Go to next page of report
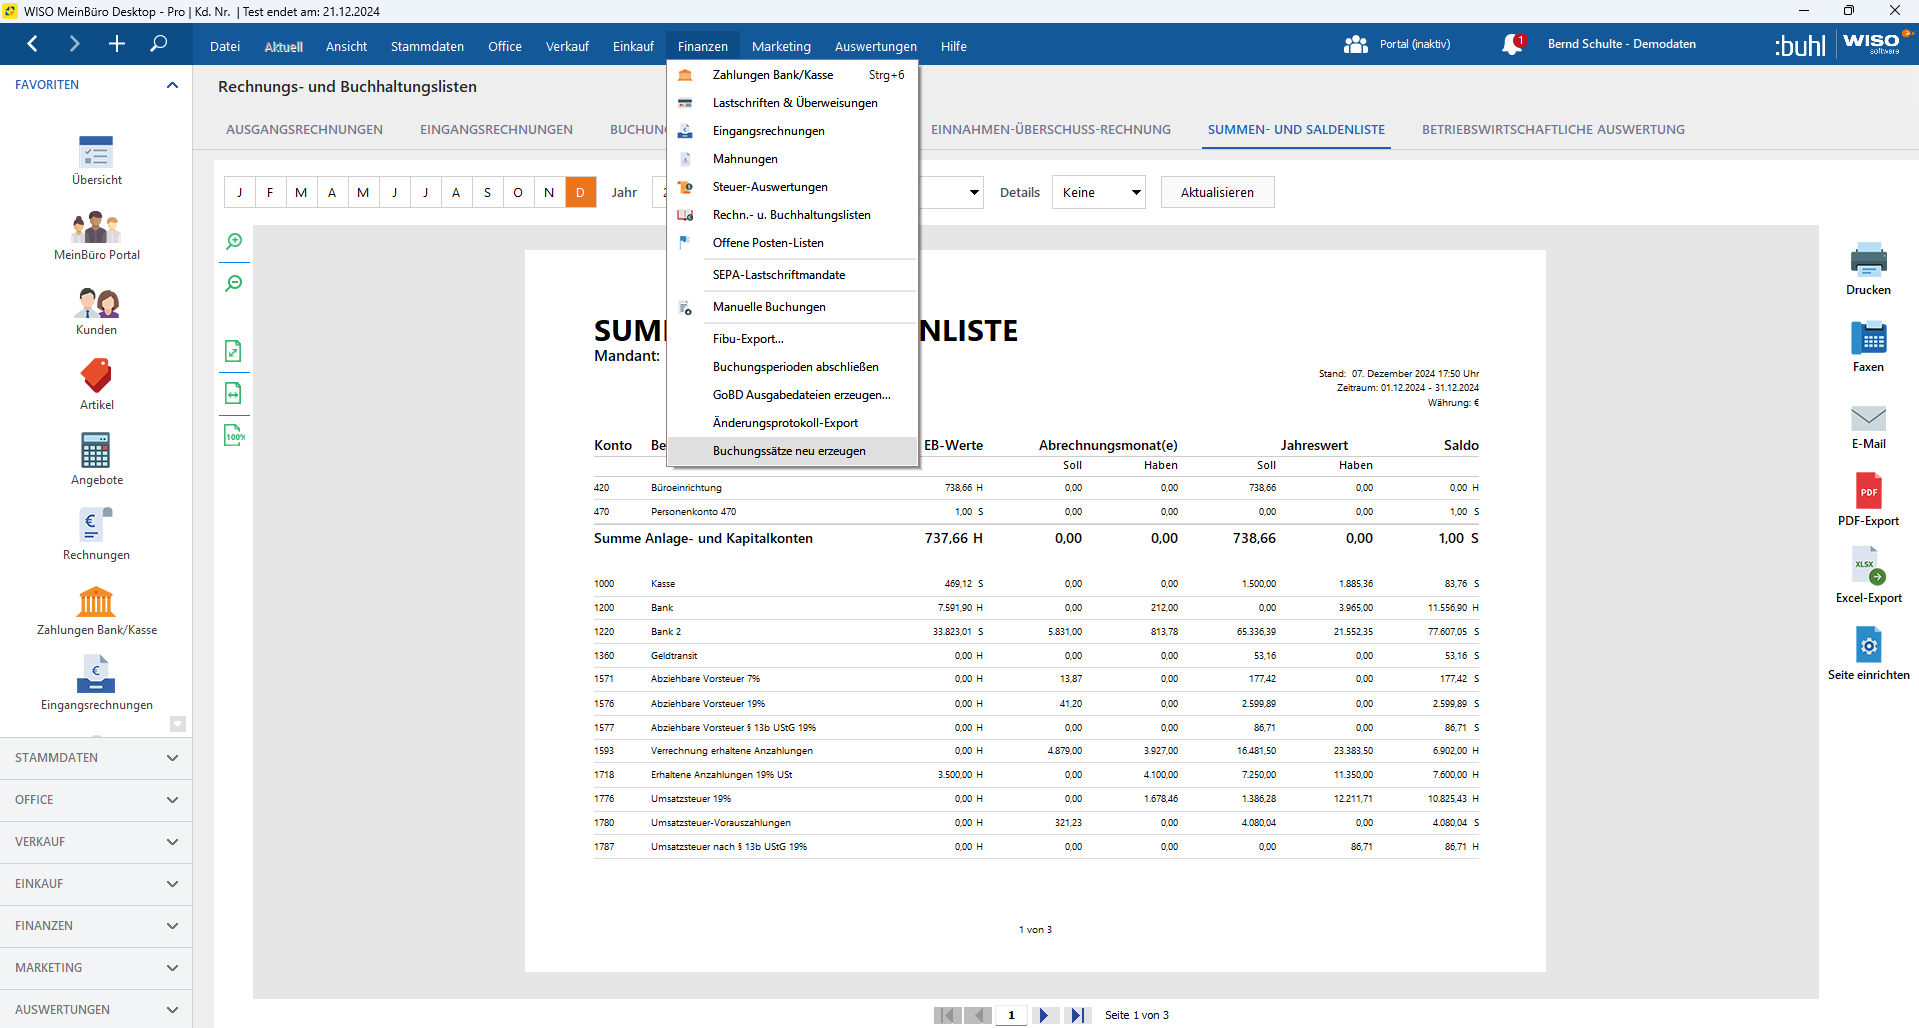The image size is (1919, 1028). (x=1044, y=1015)
